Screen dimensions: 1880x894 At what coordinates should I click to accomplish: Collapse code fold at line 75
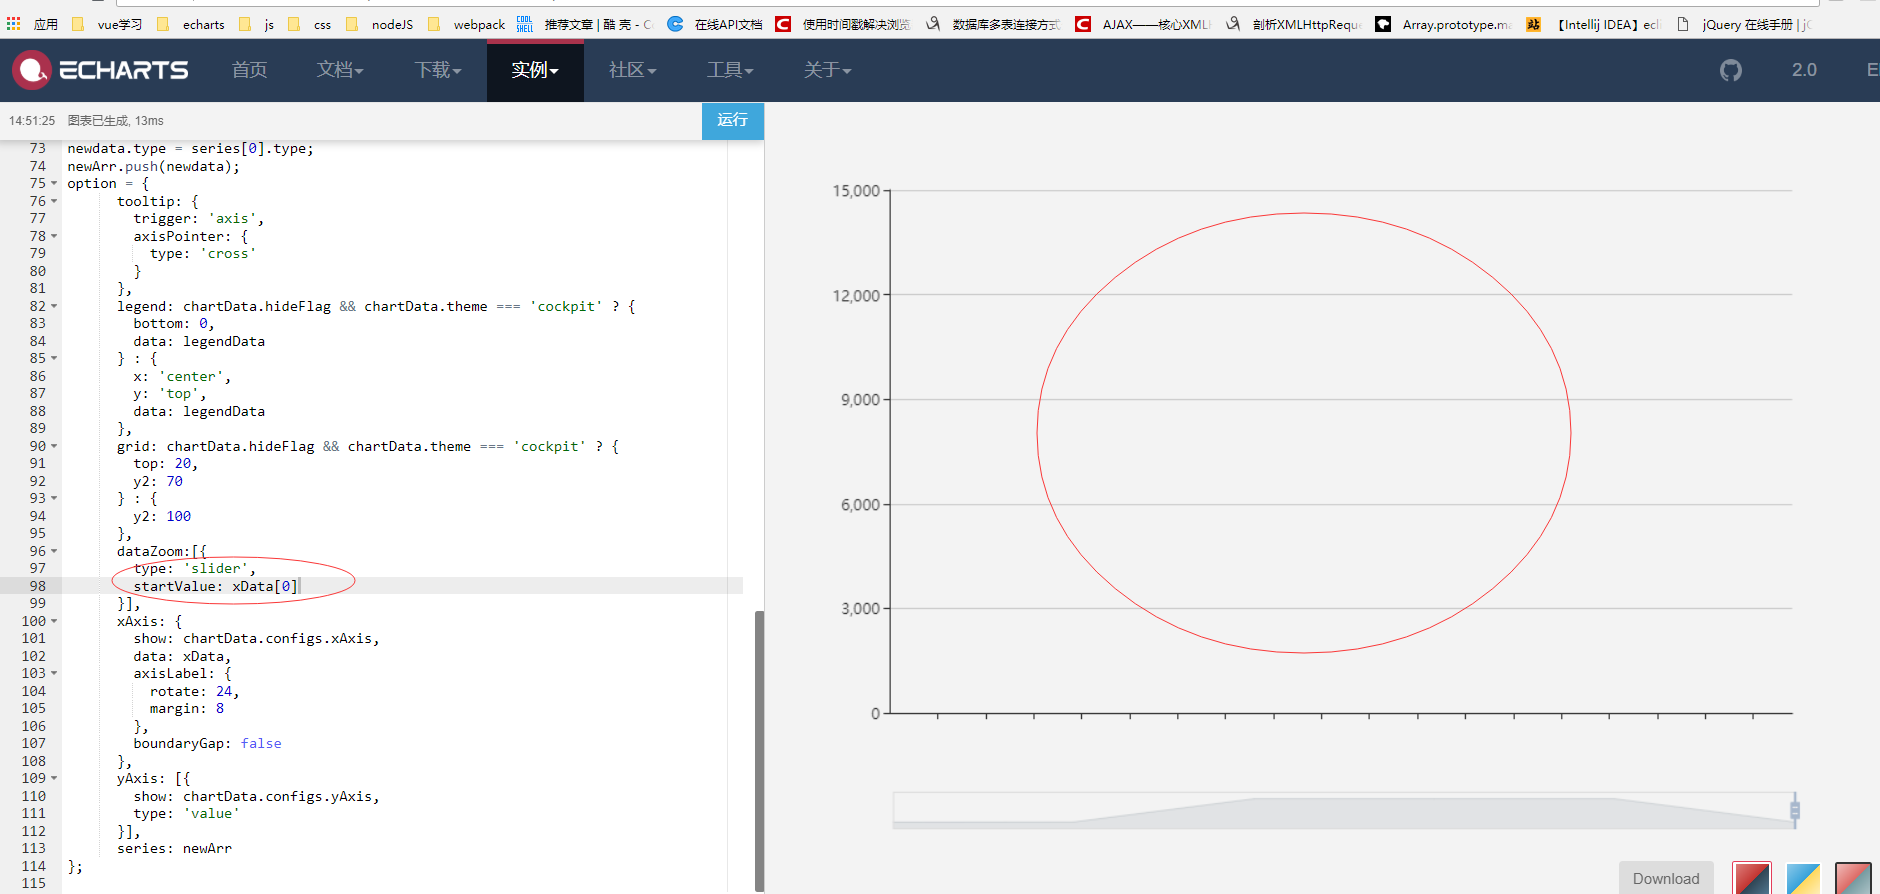[x=54, y=184]
